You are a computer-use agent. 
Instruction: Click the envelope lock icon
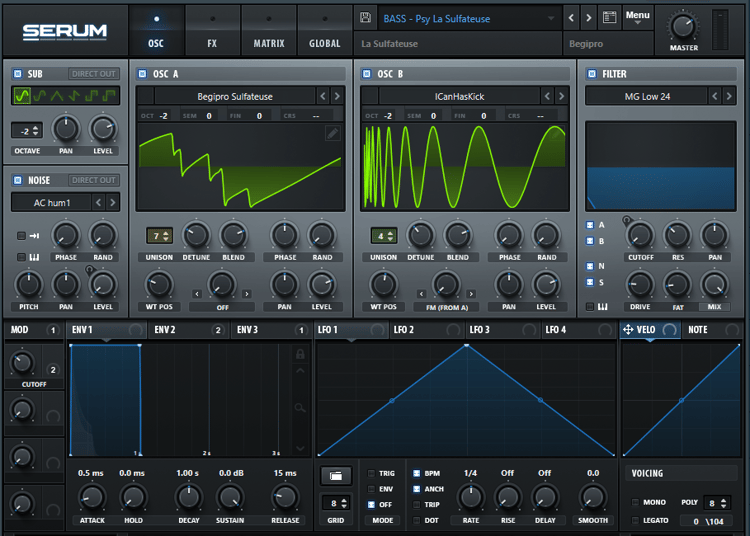click(300, 354)
